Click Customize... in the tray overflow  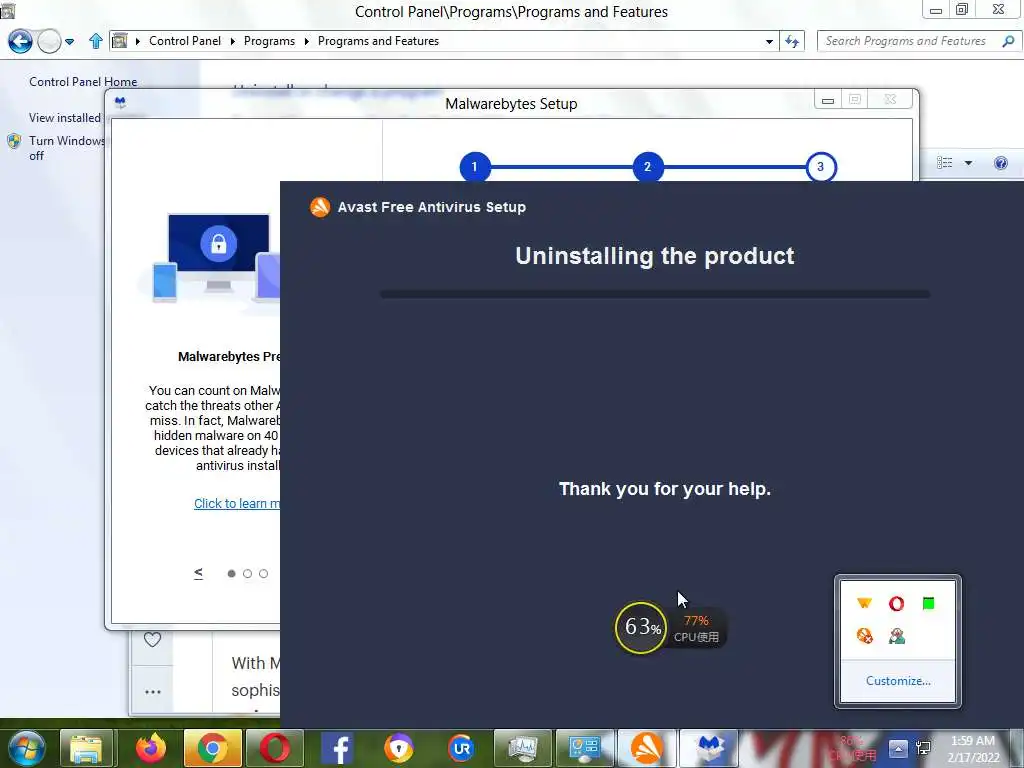[898, 680]
